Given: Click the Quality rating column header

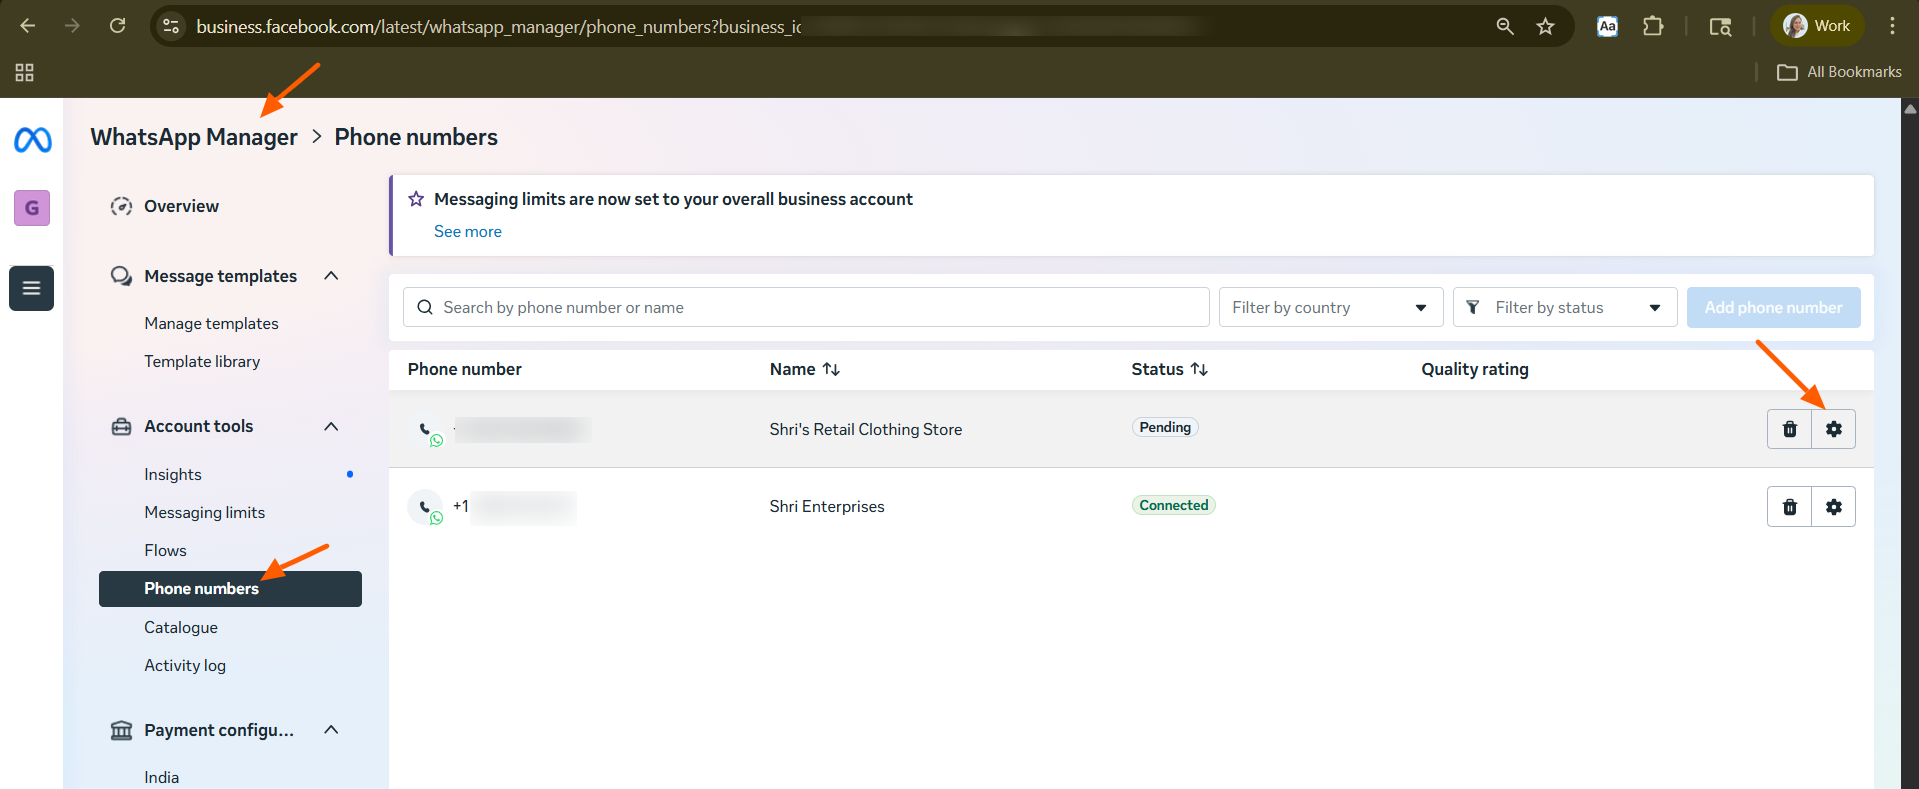Looking at the screenshot, I should 1475,369.
